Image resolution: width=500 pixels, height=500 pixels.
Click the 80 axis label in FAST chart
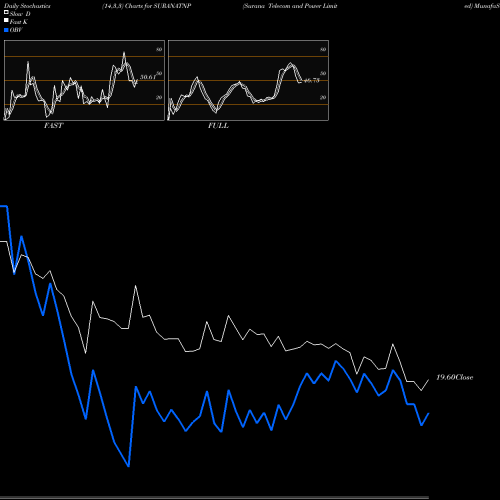(159, 49)
